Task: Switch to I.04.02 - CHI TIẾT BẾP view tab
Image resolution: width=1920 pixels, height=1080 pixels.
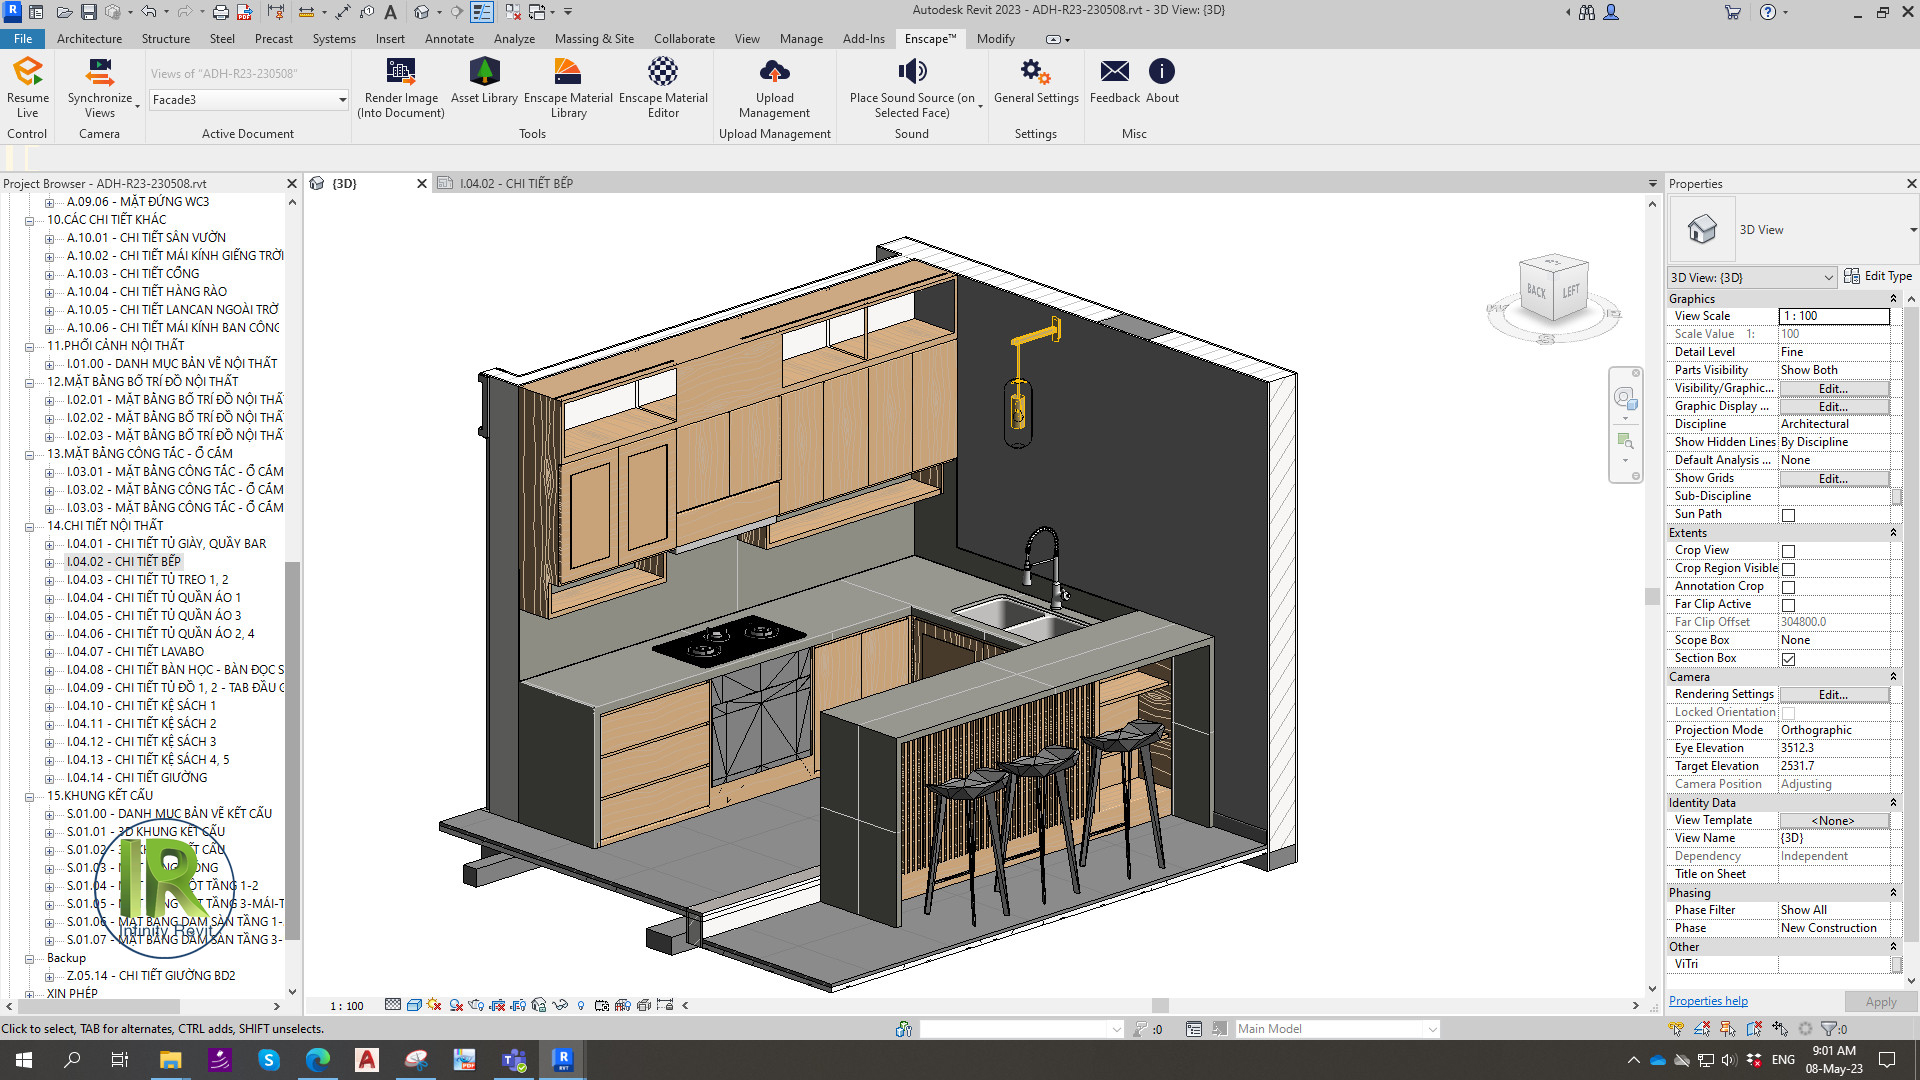Action: pos(515,184)
